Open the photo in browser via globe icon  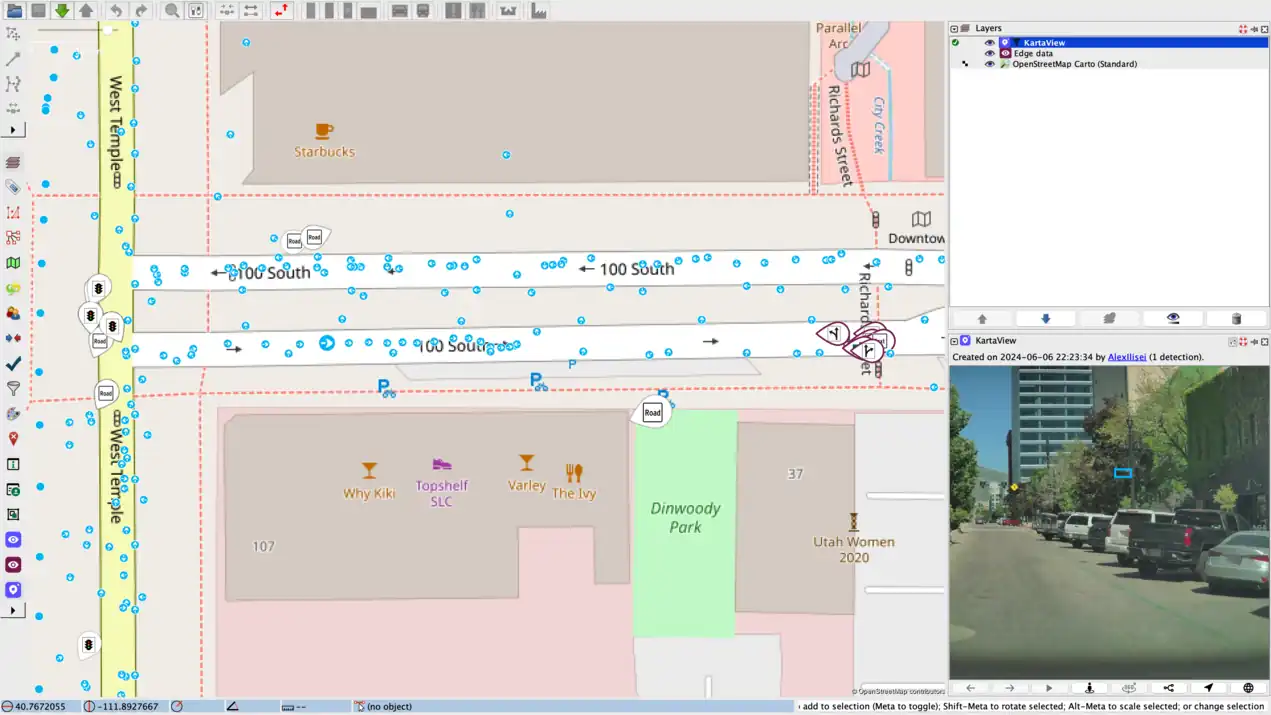click(x=1248, y=688)
